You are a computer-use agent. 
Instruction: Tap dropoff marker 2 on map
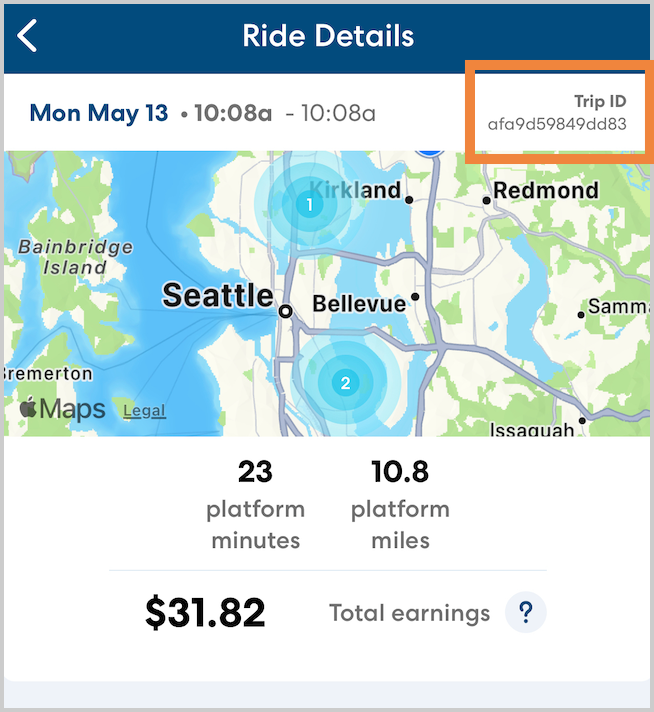(345, 382)
